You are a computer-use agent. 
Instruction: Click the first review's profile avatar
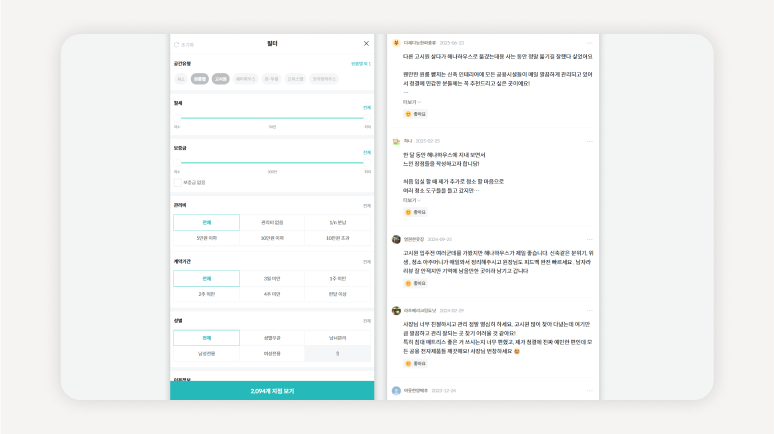tap(397, 43)
